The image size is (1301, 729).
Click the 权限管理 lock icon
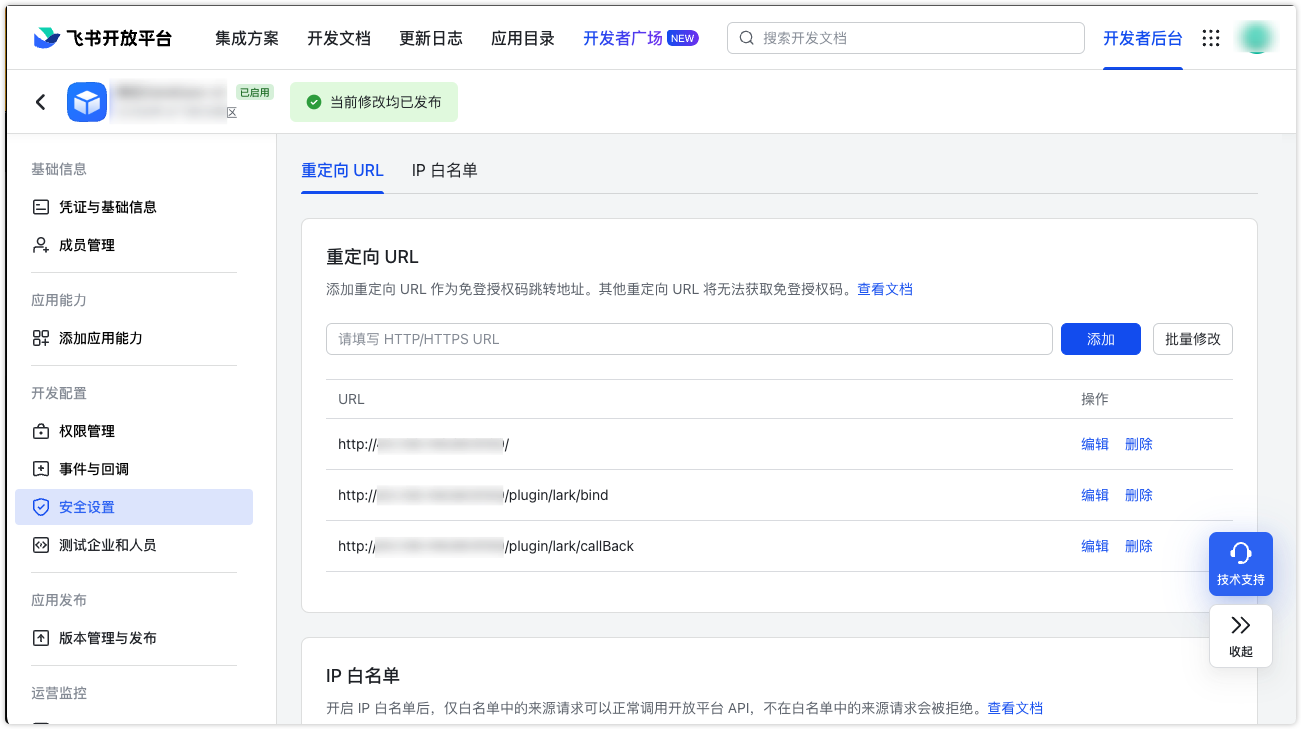tap(41, 431)
